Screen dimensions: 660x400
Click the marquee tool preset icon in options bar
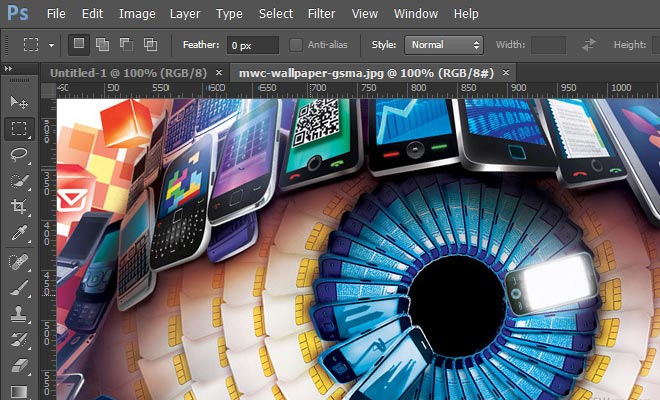pos(31,44)
